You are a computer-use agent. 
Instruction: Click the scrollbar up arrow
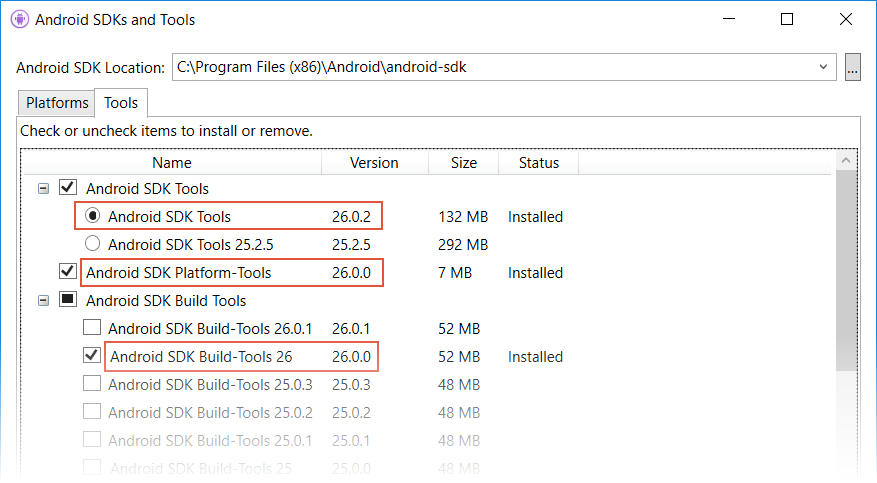[846, 161]
